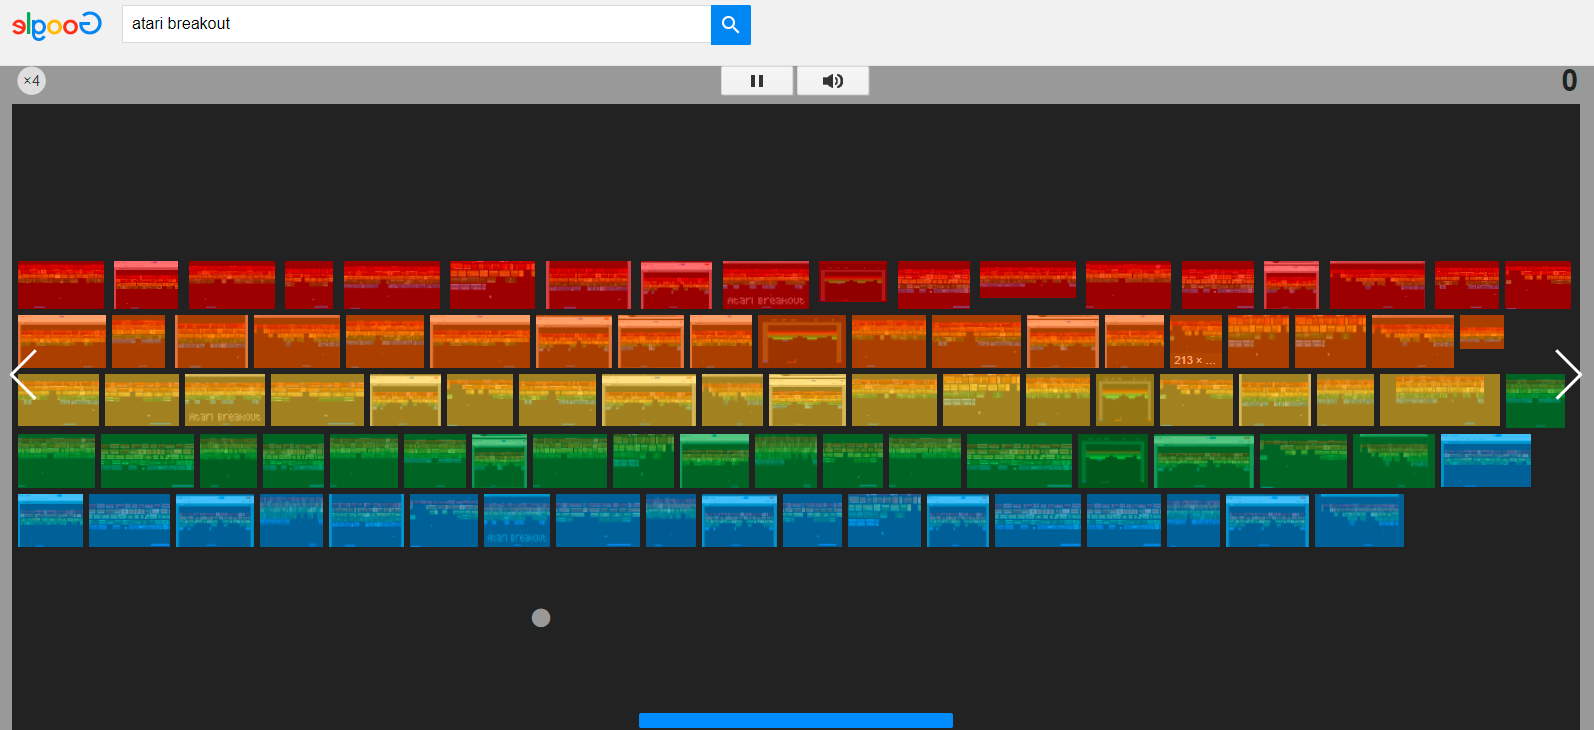
Task: Click the gray bouncing ball
Action: point(541,618)
